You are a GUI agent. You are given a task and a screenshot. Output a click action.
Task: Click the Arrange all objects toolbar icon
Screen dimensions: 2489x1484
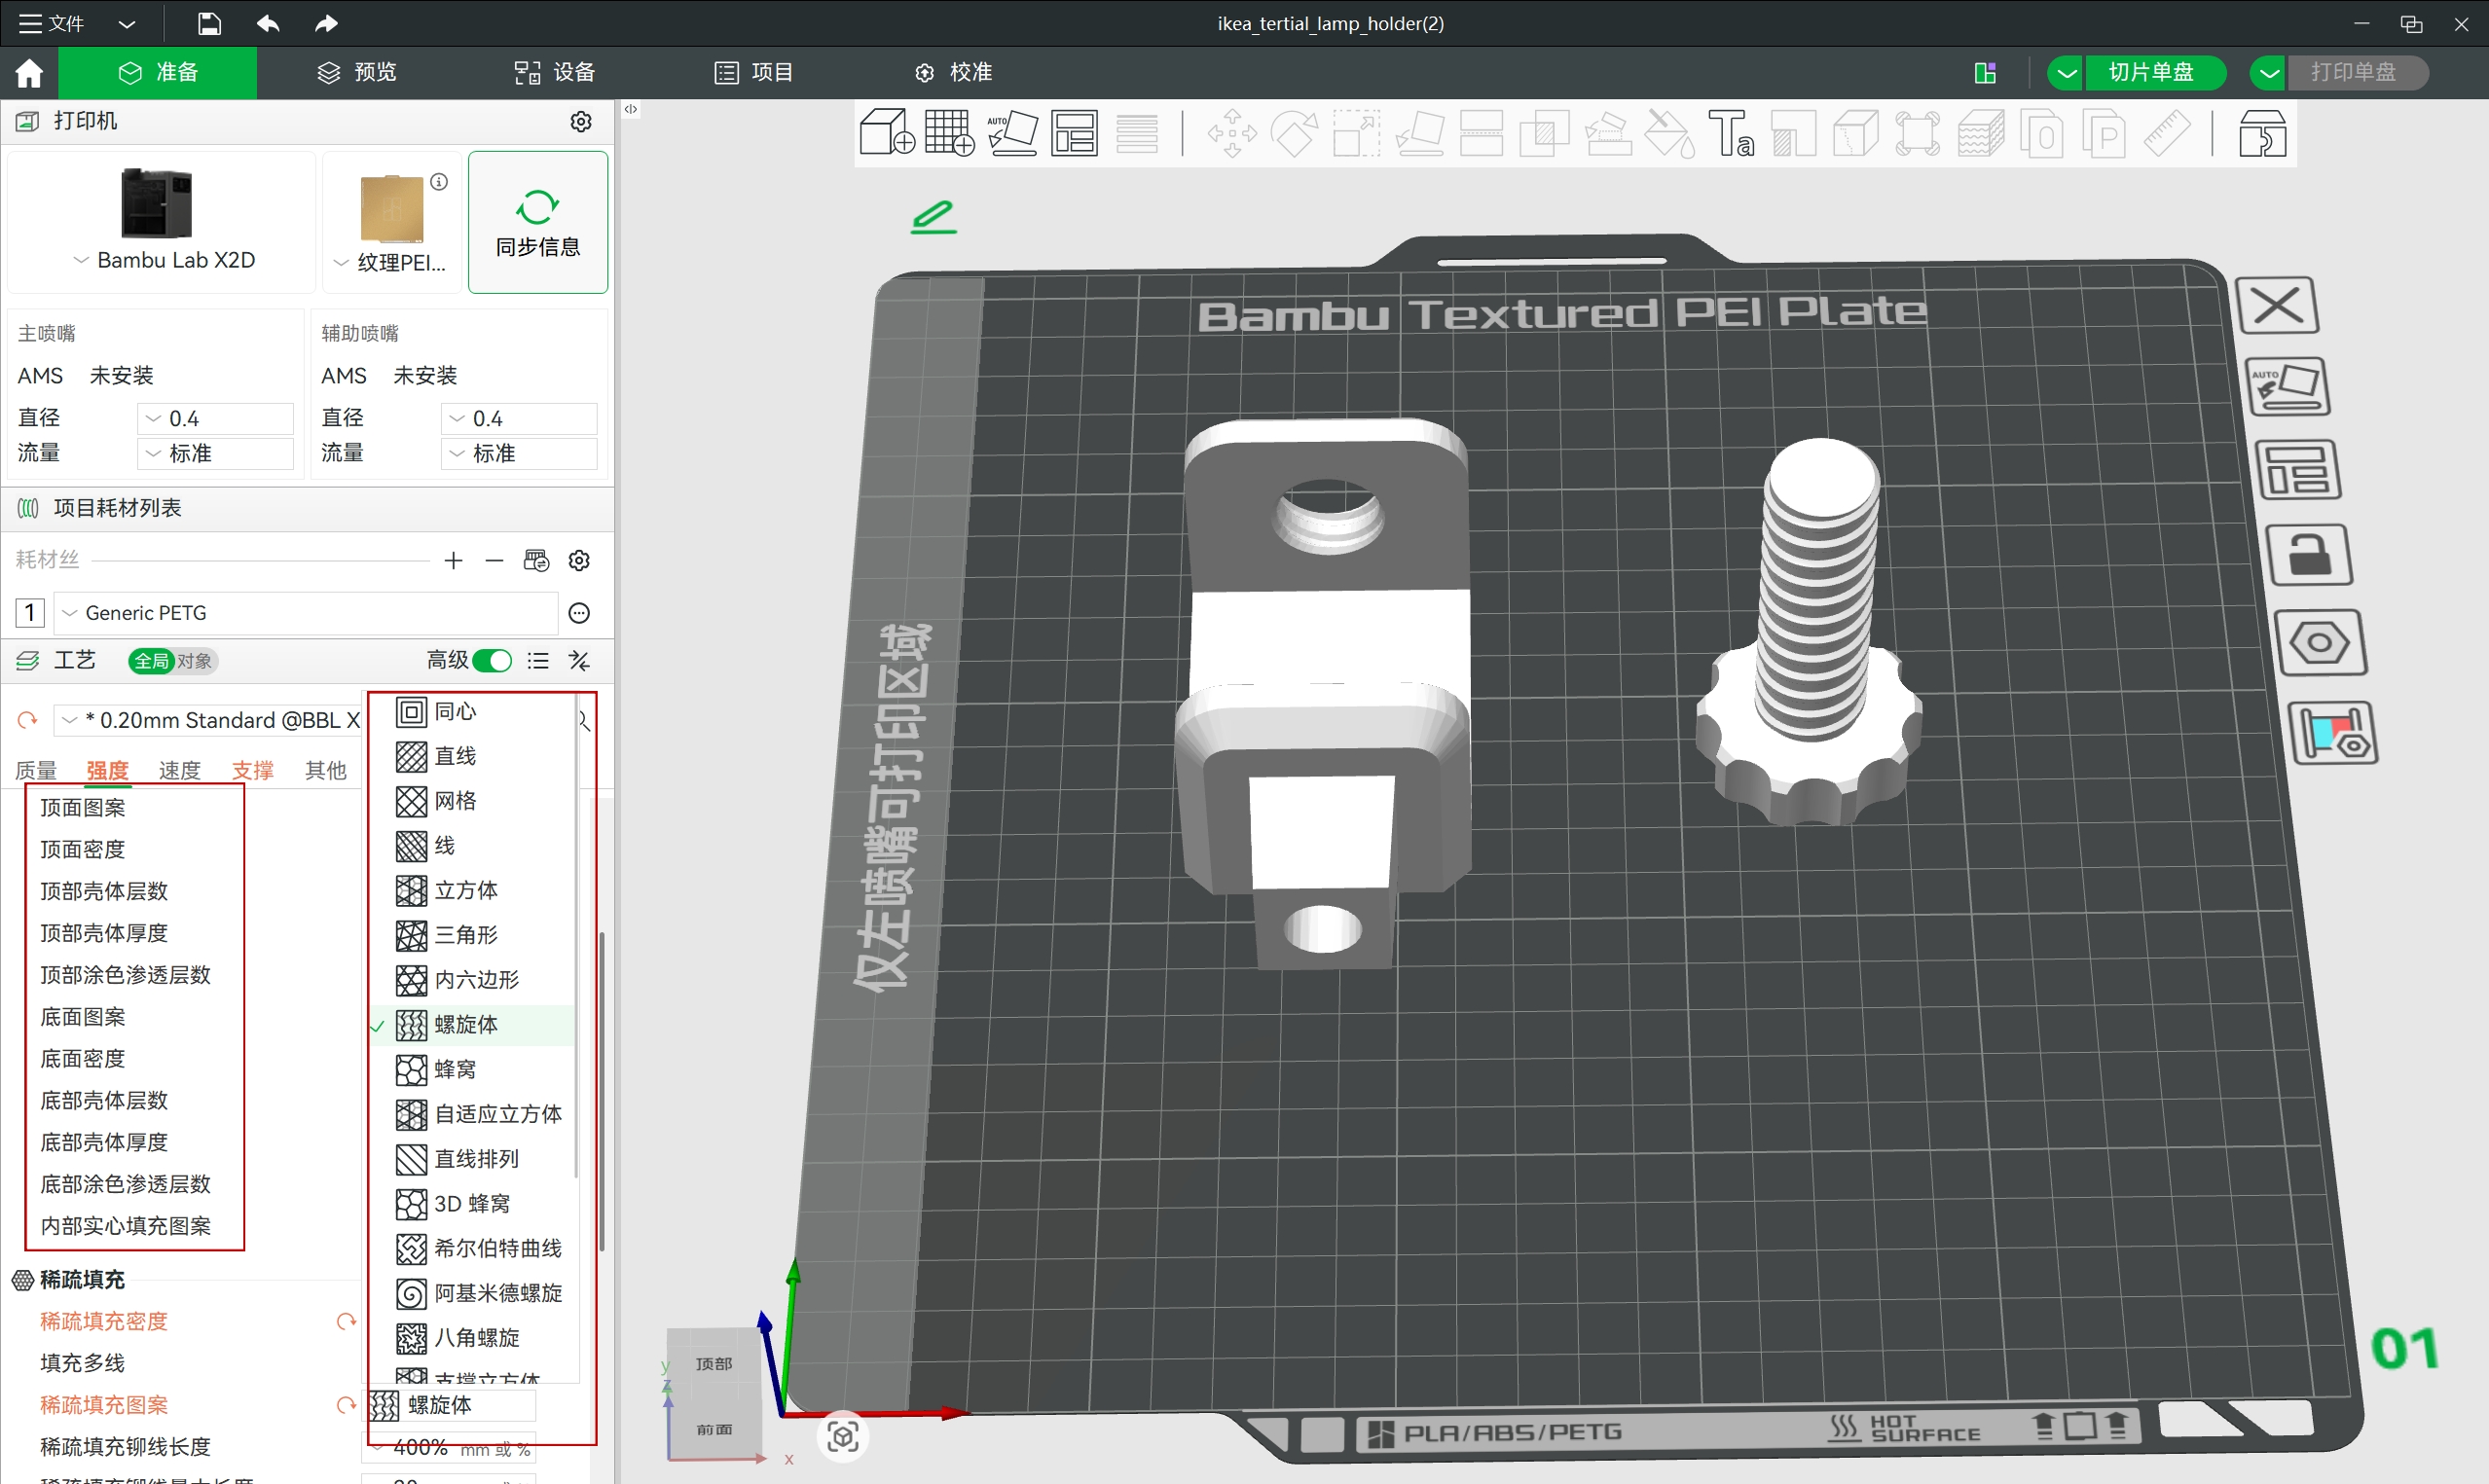click(1074, 133)
